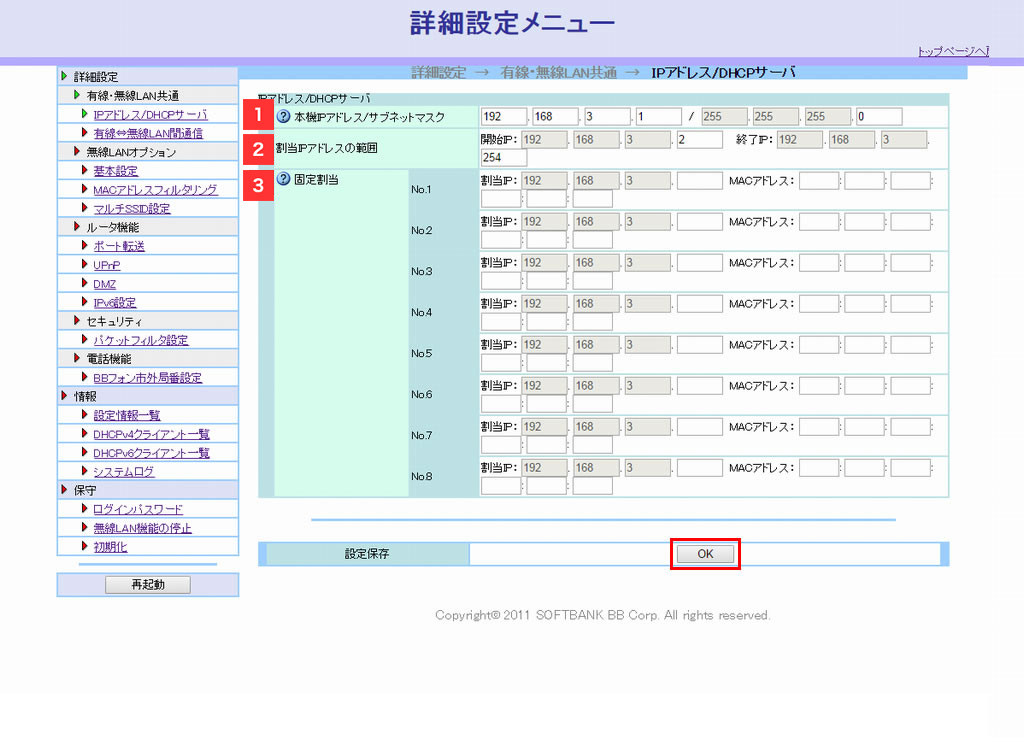Image resolution: width=1024 pixels, height=739 pixels.
Task: Open the IPアドレス/DHCPサーバ link in sidebar
Action: click(150, 115)
